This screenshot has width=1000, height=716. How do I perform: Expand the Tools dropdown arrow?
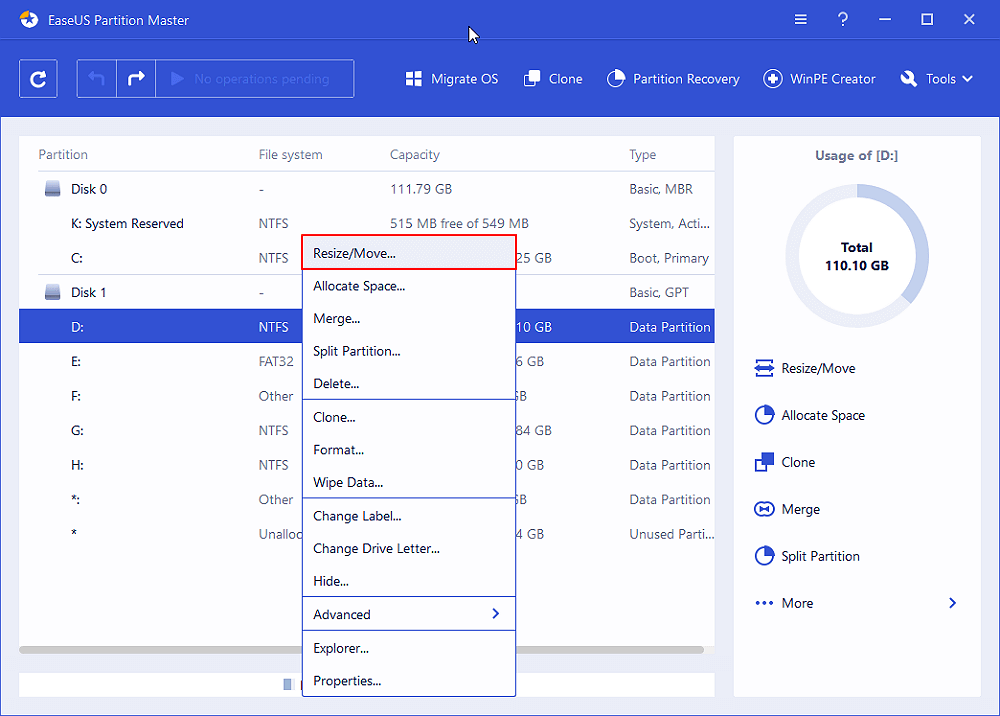pyautogui.click(x=967, y=79)
